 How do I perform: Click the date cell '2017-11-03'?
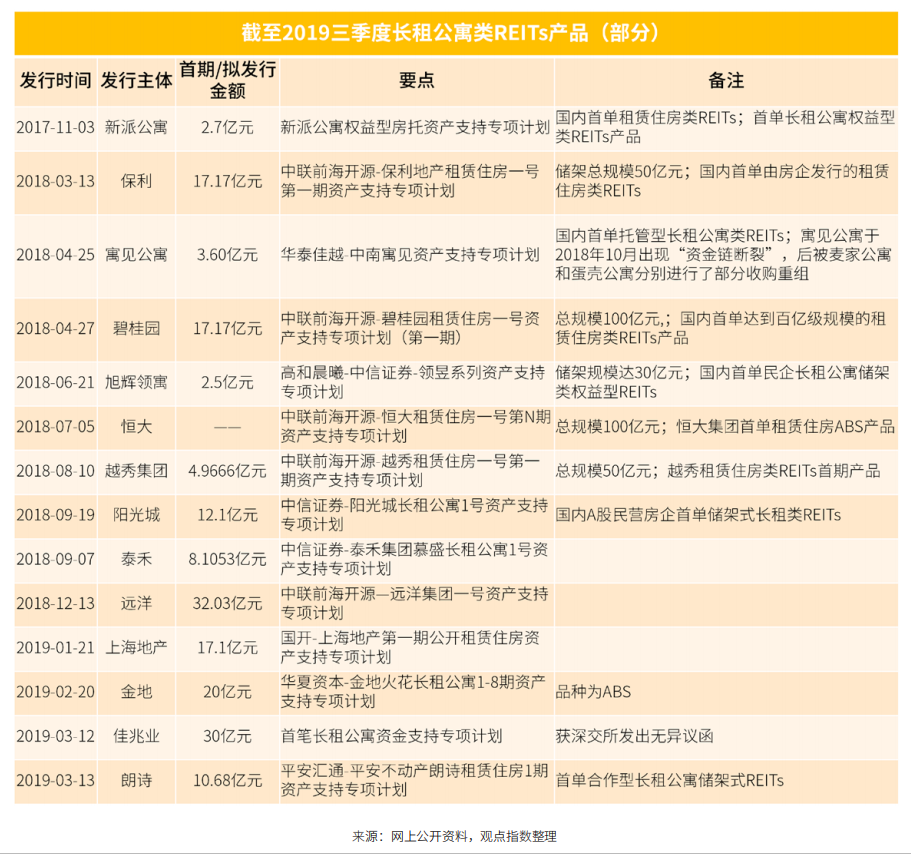point(56,127)
